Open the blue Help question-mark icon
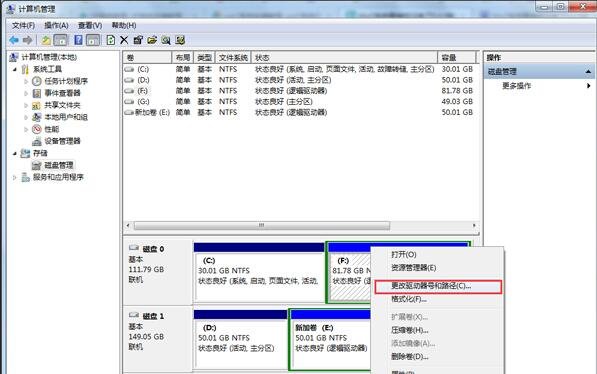This screenshot has height=374, width=597. (78, 40)
